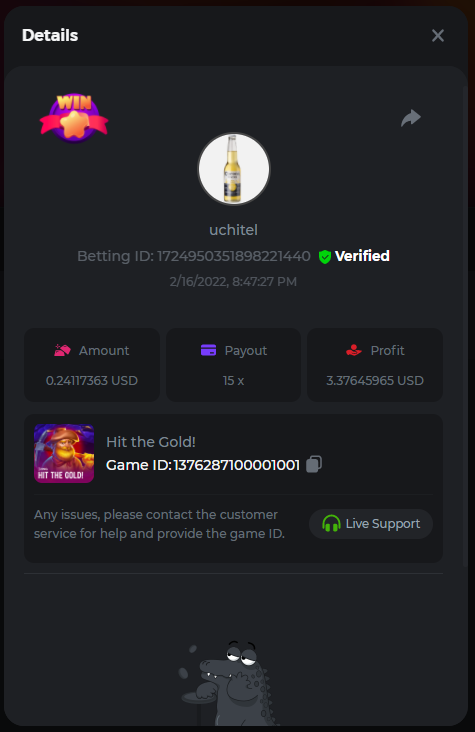Close the Details dialog
This screenshot has width=475, height=732.
pos(438,35)
